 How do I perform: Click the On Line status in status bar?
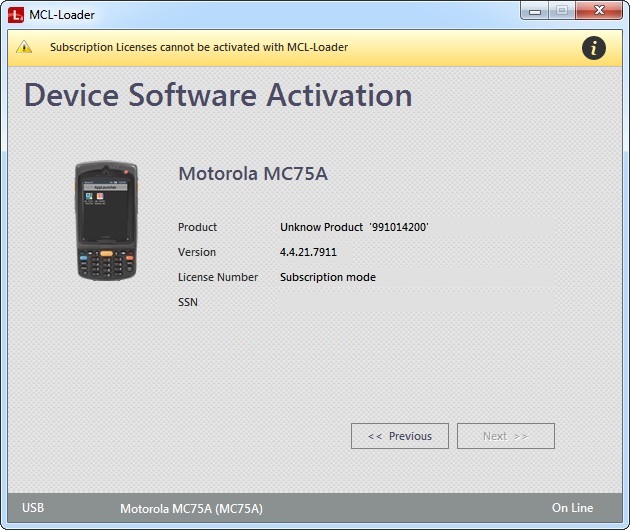(572, 508)
